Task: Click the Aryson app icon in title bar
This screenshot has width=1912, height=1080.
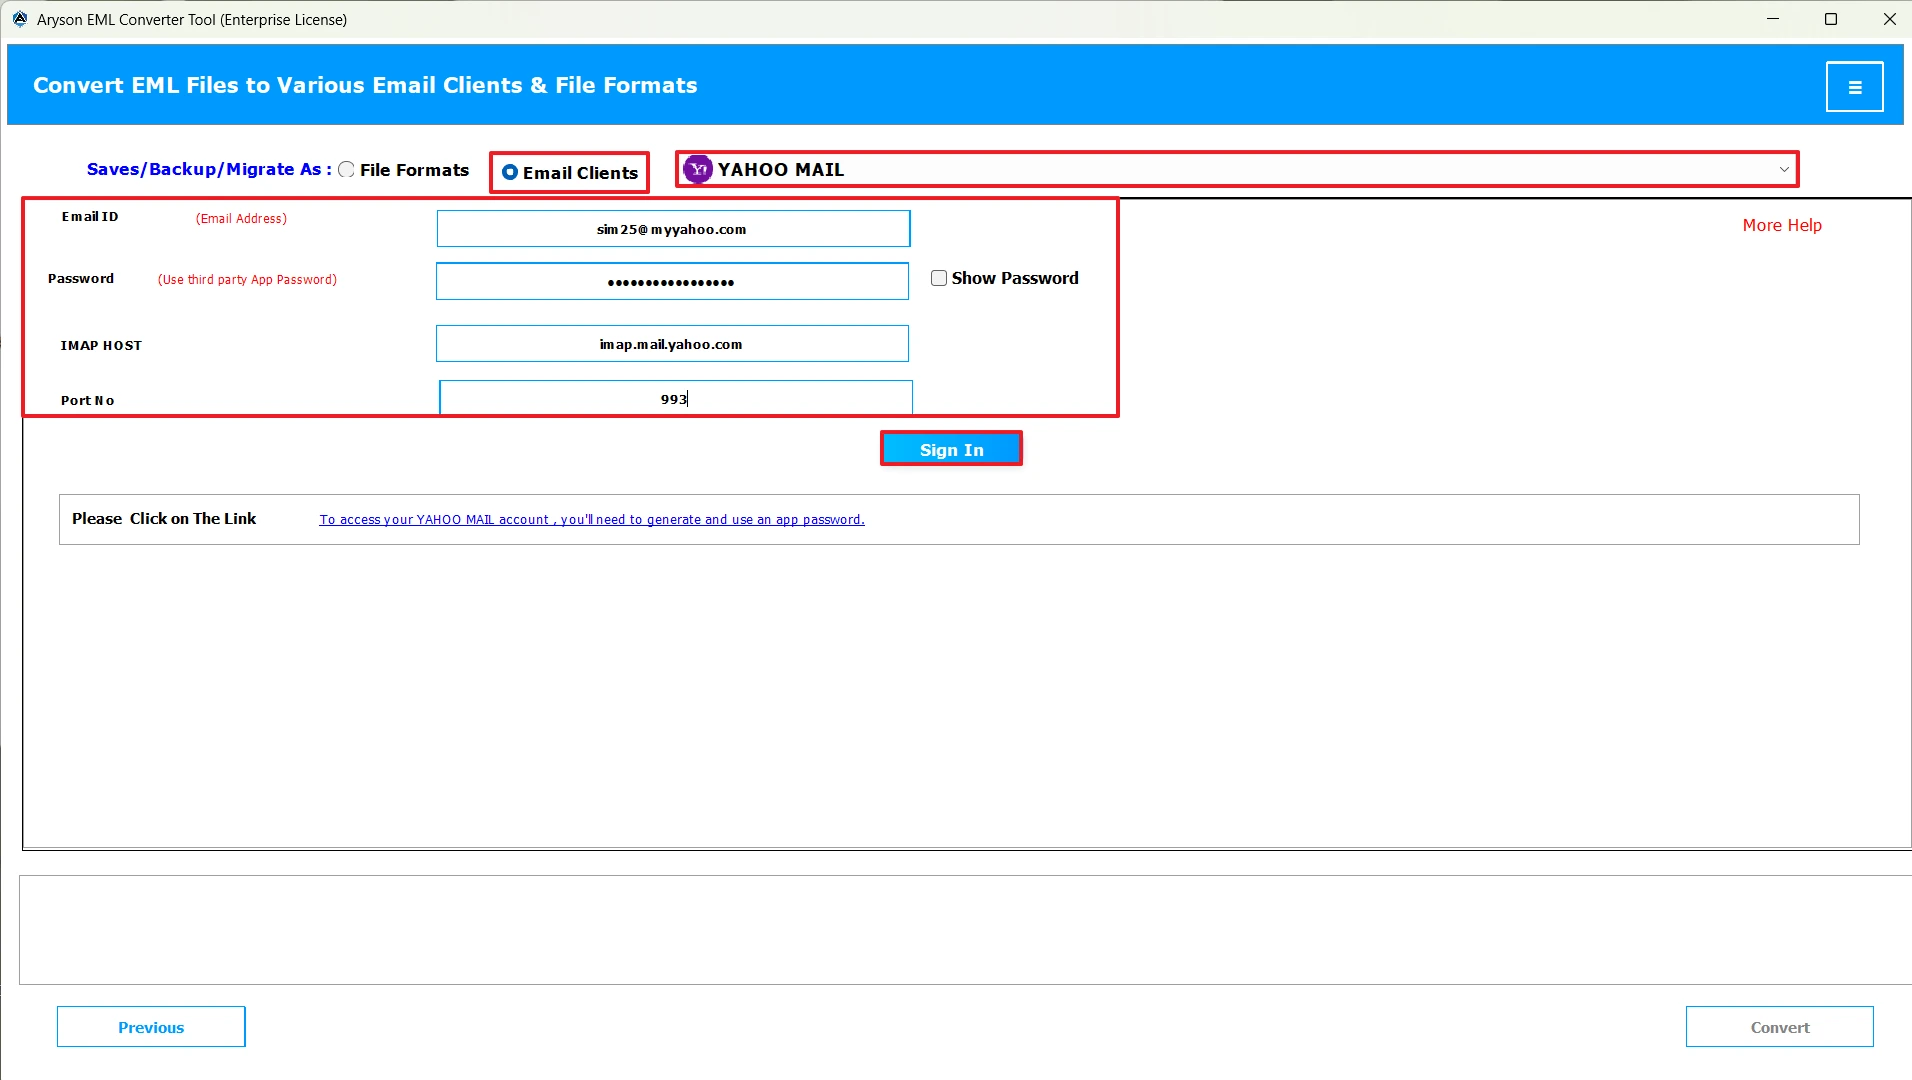Action: [19, 19]
